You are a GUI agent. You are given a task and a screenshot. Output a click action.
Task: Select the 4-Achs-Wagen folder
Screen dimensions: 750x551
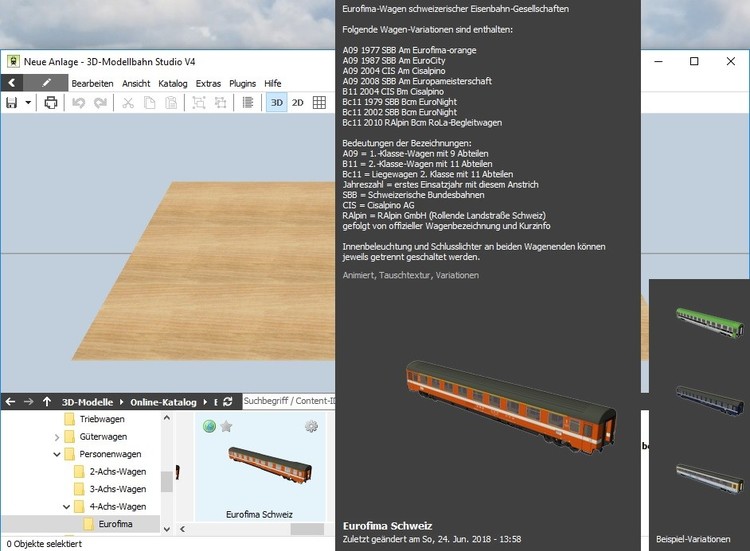click(118, 507)
